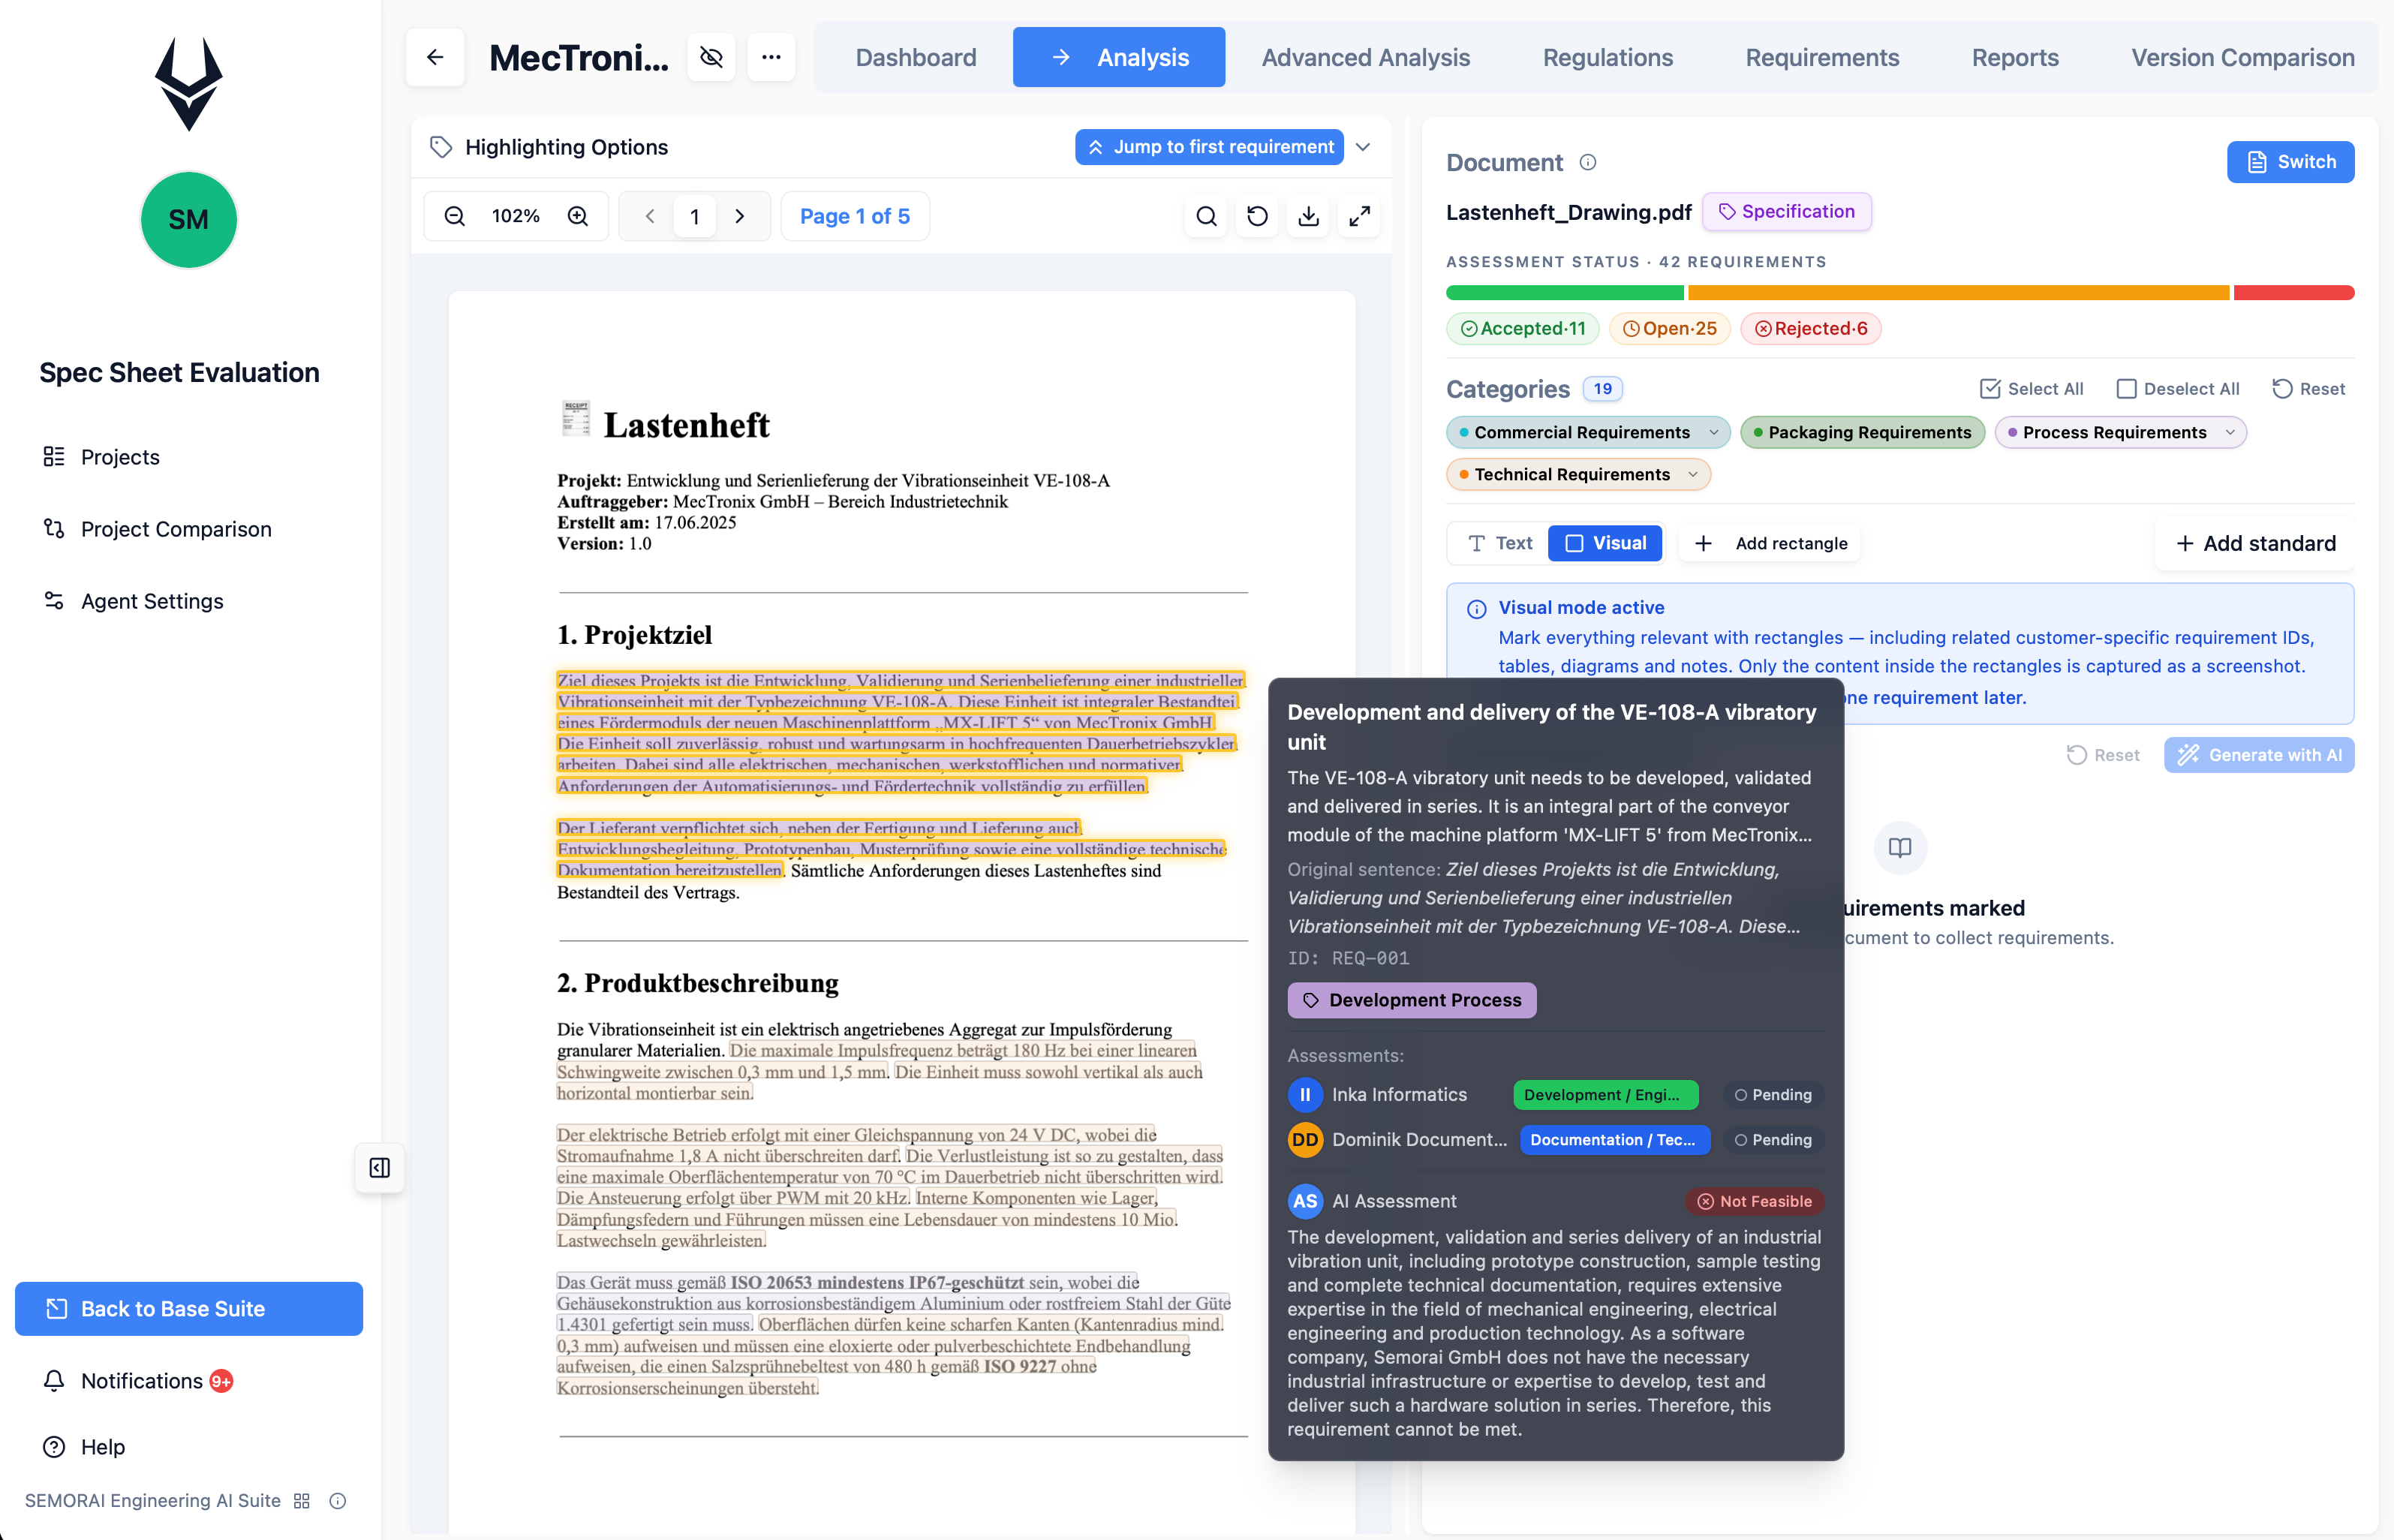The image size is (2394, 1540).
Task: Click the open-book icon in requirements panel
Action: click(x=1900, y=848)
